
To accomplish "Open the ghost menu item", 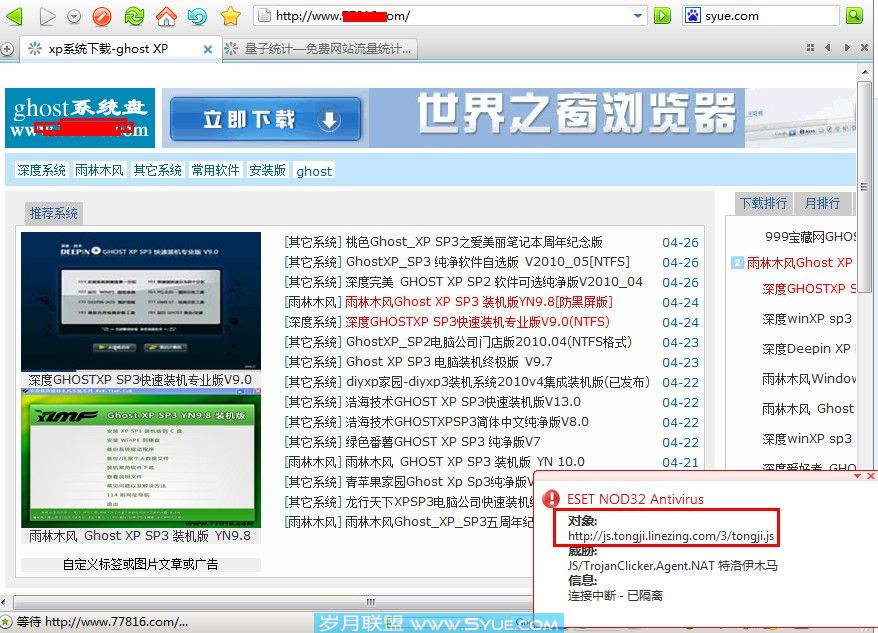I will coord(314,171).
